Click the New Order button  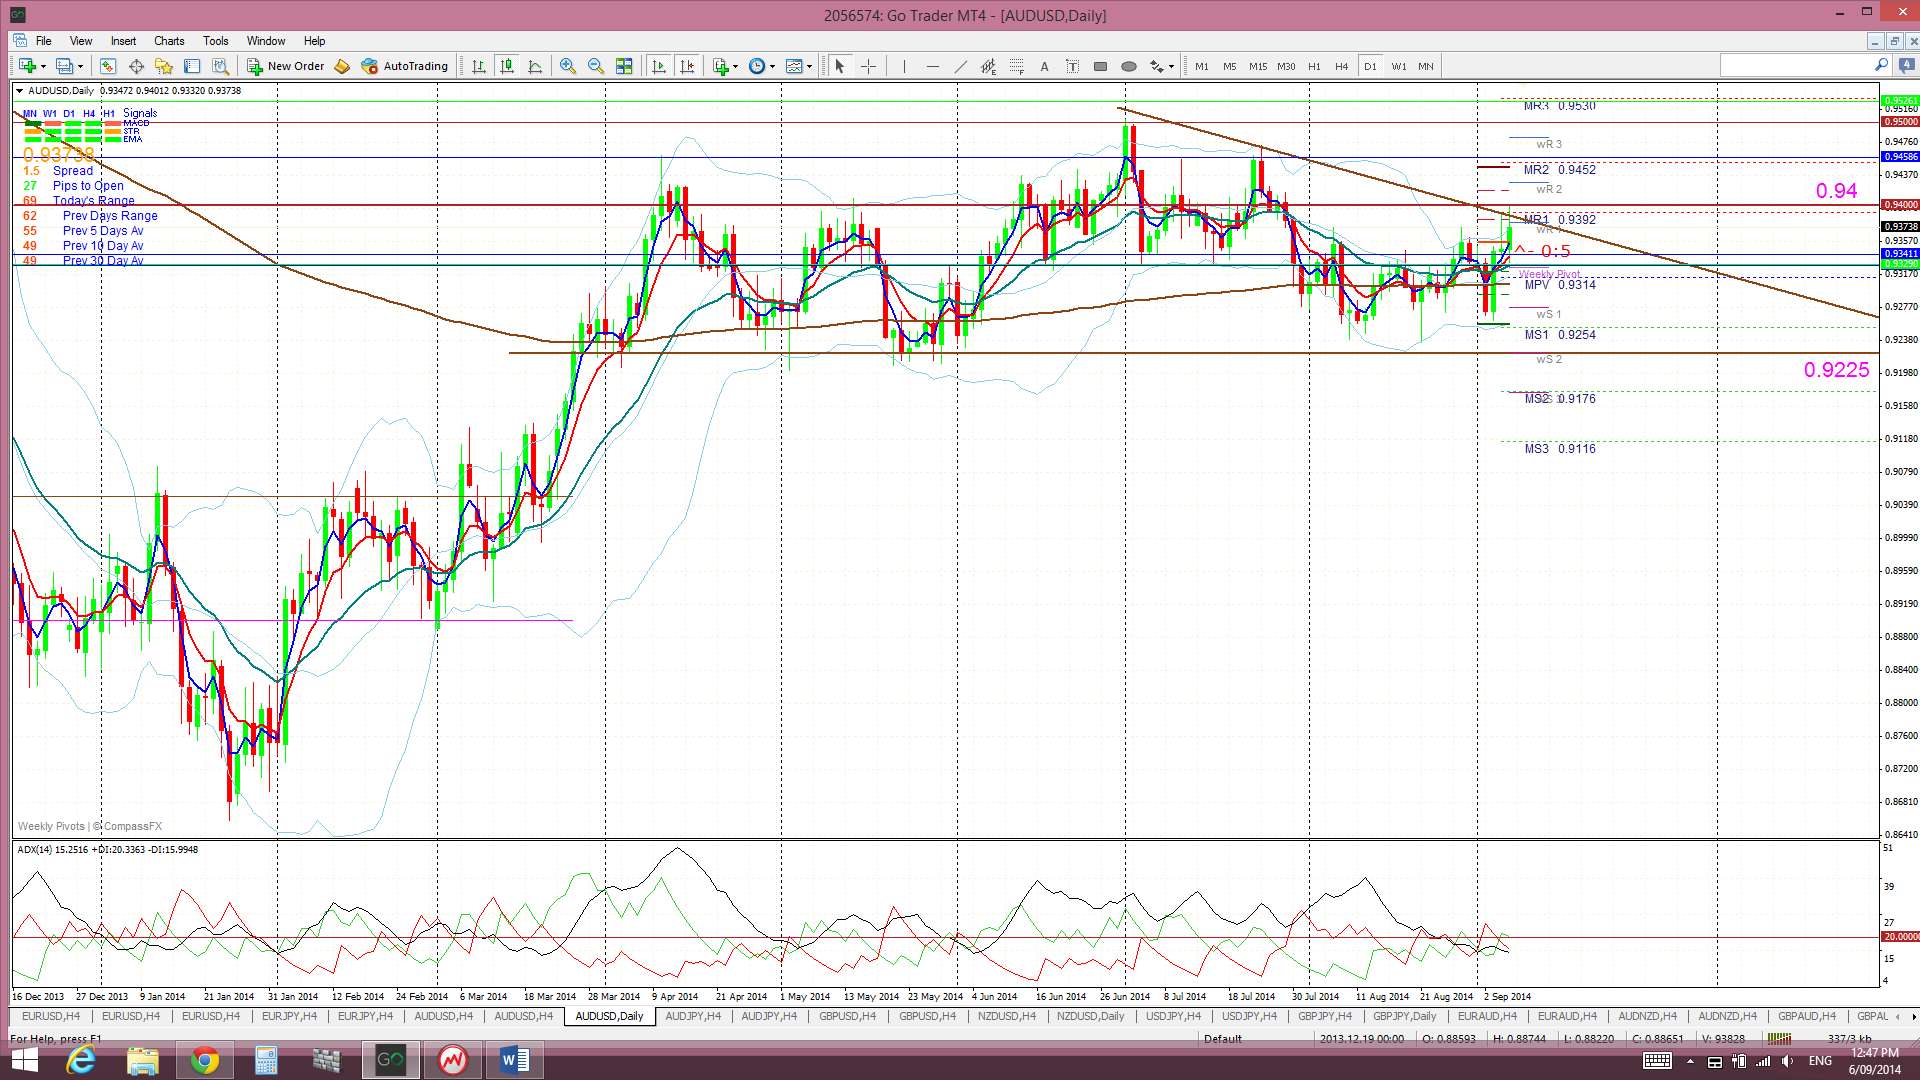pos(286,66)
